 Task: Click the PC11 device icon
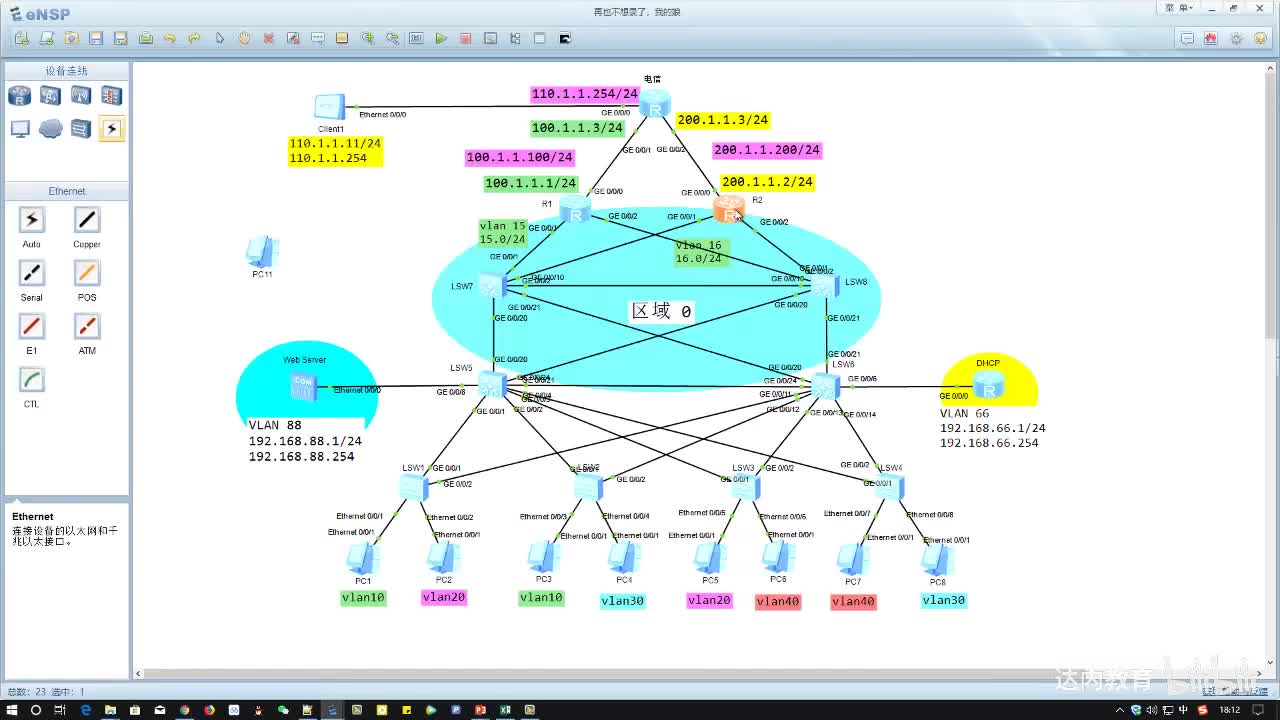pos(262,252)
